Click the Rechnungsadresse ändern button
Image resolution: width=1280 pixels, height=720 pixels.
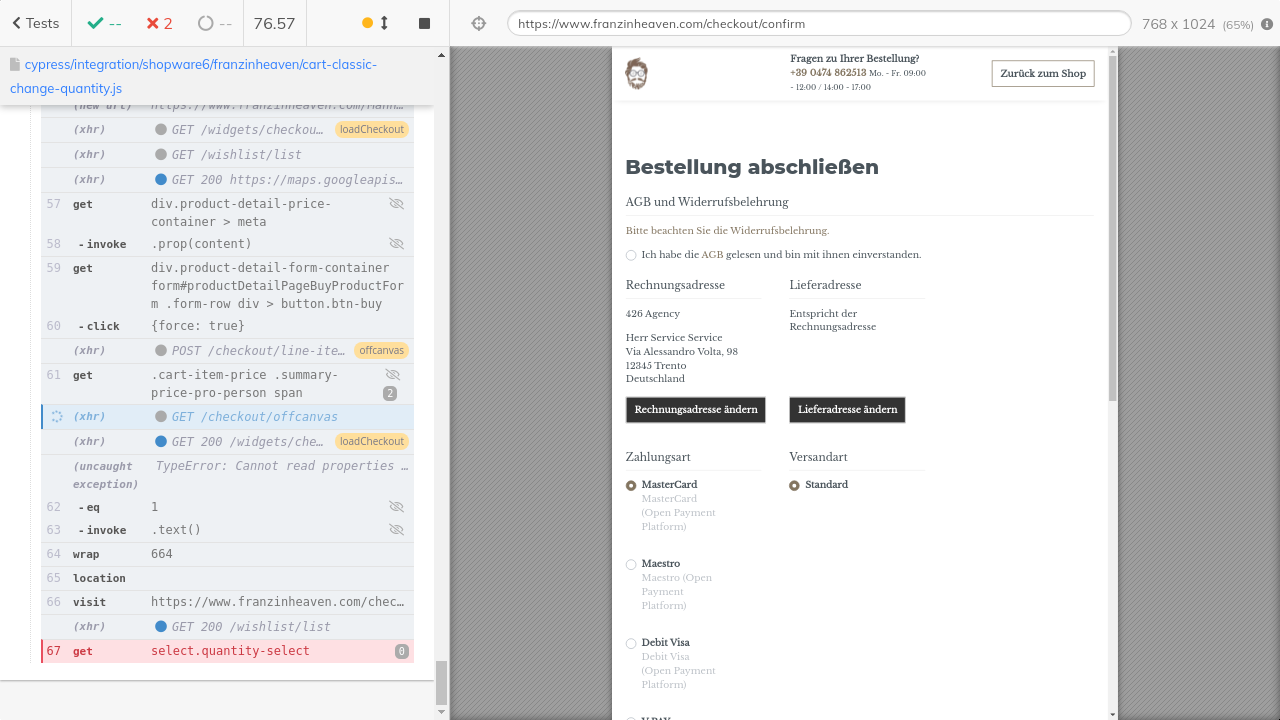pyautogui.click(x=695, y=410)
